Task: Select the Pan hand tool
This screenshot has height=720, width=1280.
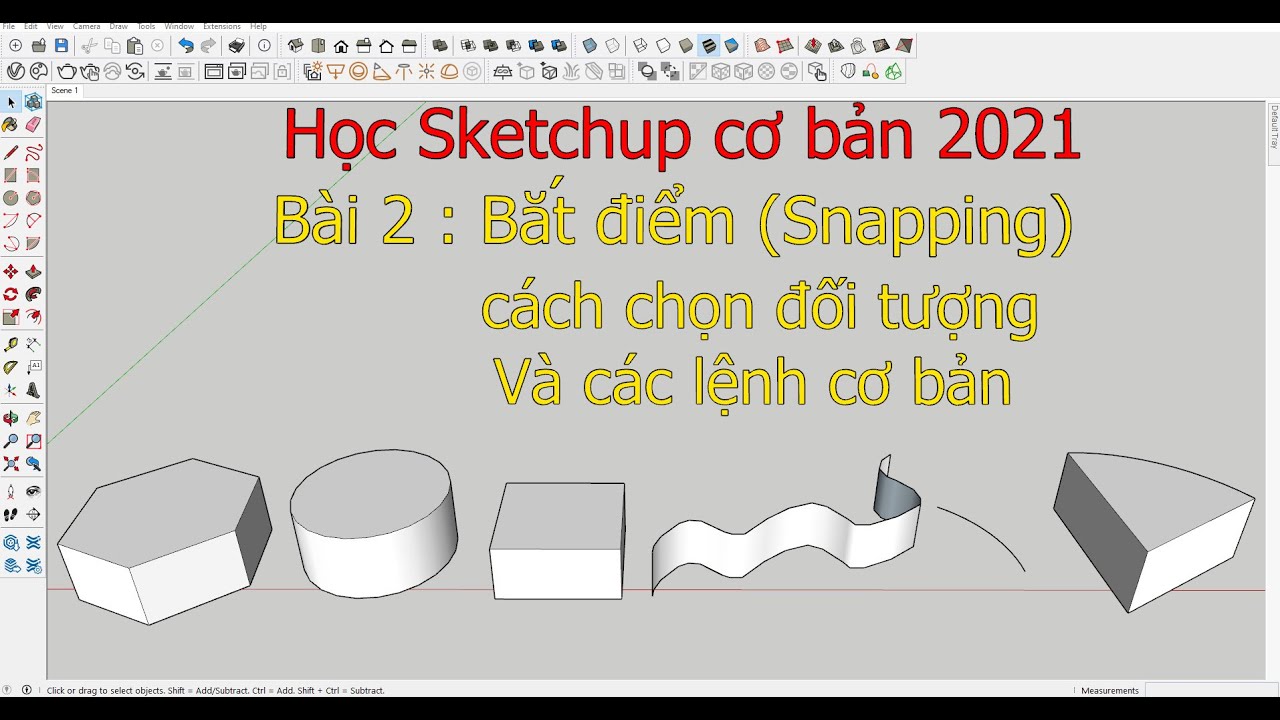Action: coord(33,418)
